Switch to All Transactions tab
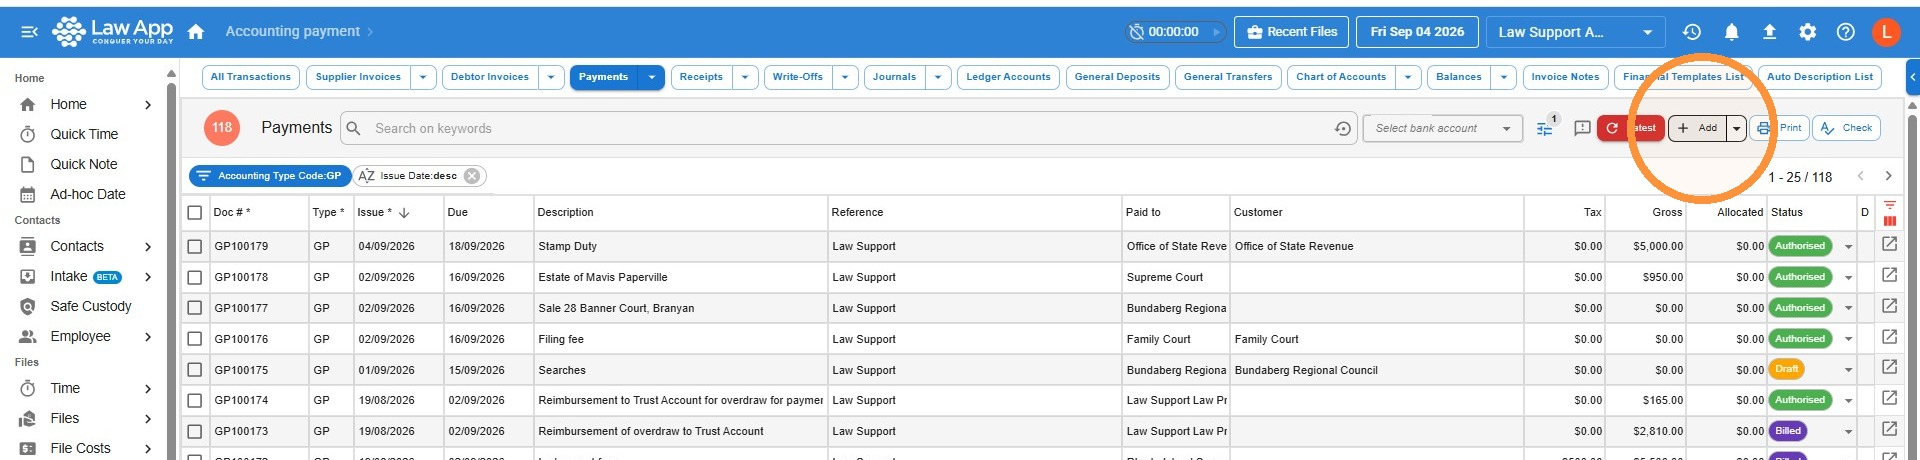Viewport: 1920px width, 460px height. click(x=250, y=77)
